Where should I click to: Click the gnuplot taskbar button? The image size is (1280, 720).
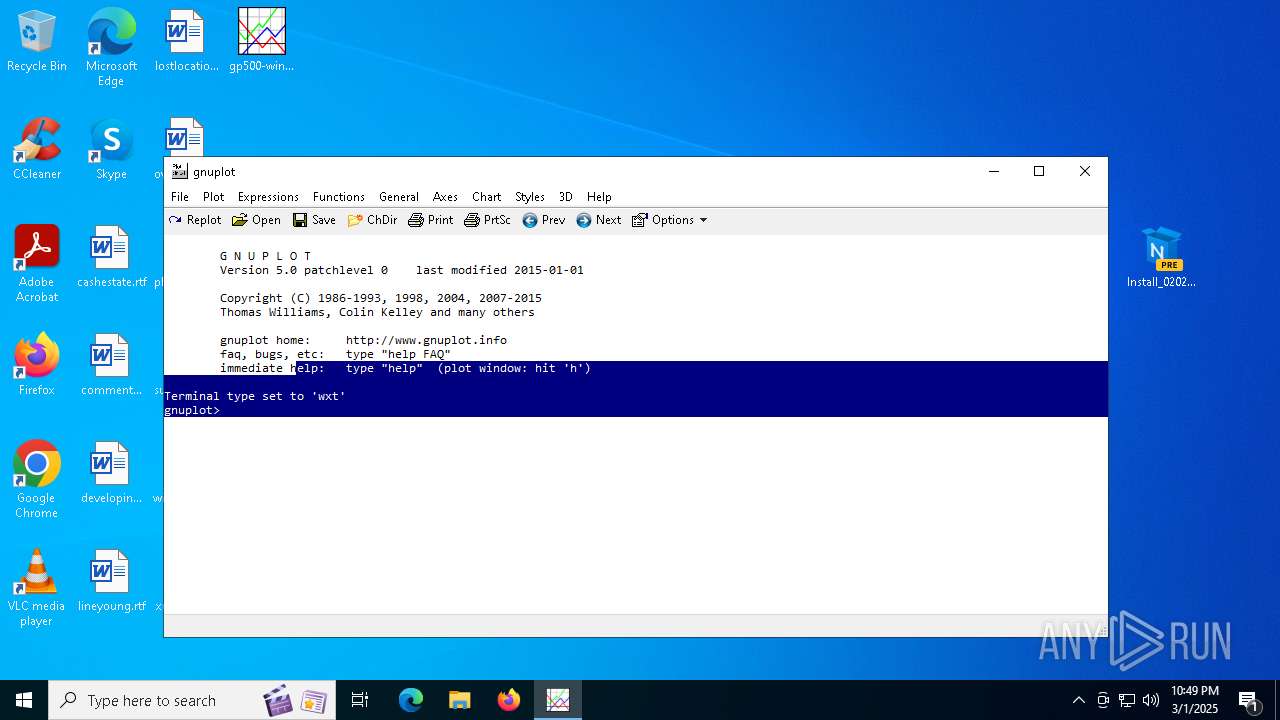pyautogui.click(x=558, y=700)
